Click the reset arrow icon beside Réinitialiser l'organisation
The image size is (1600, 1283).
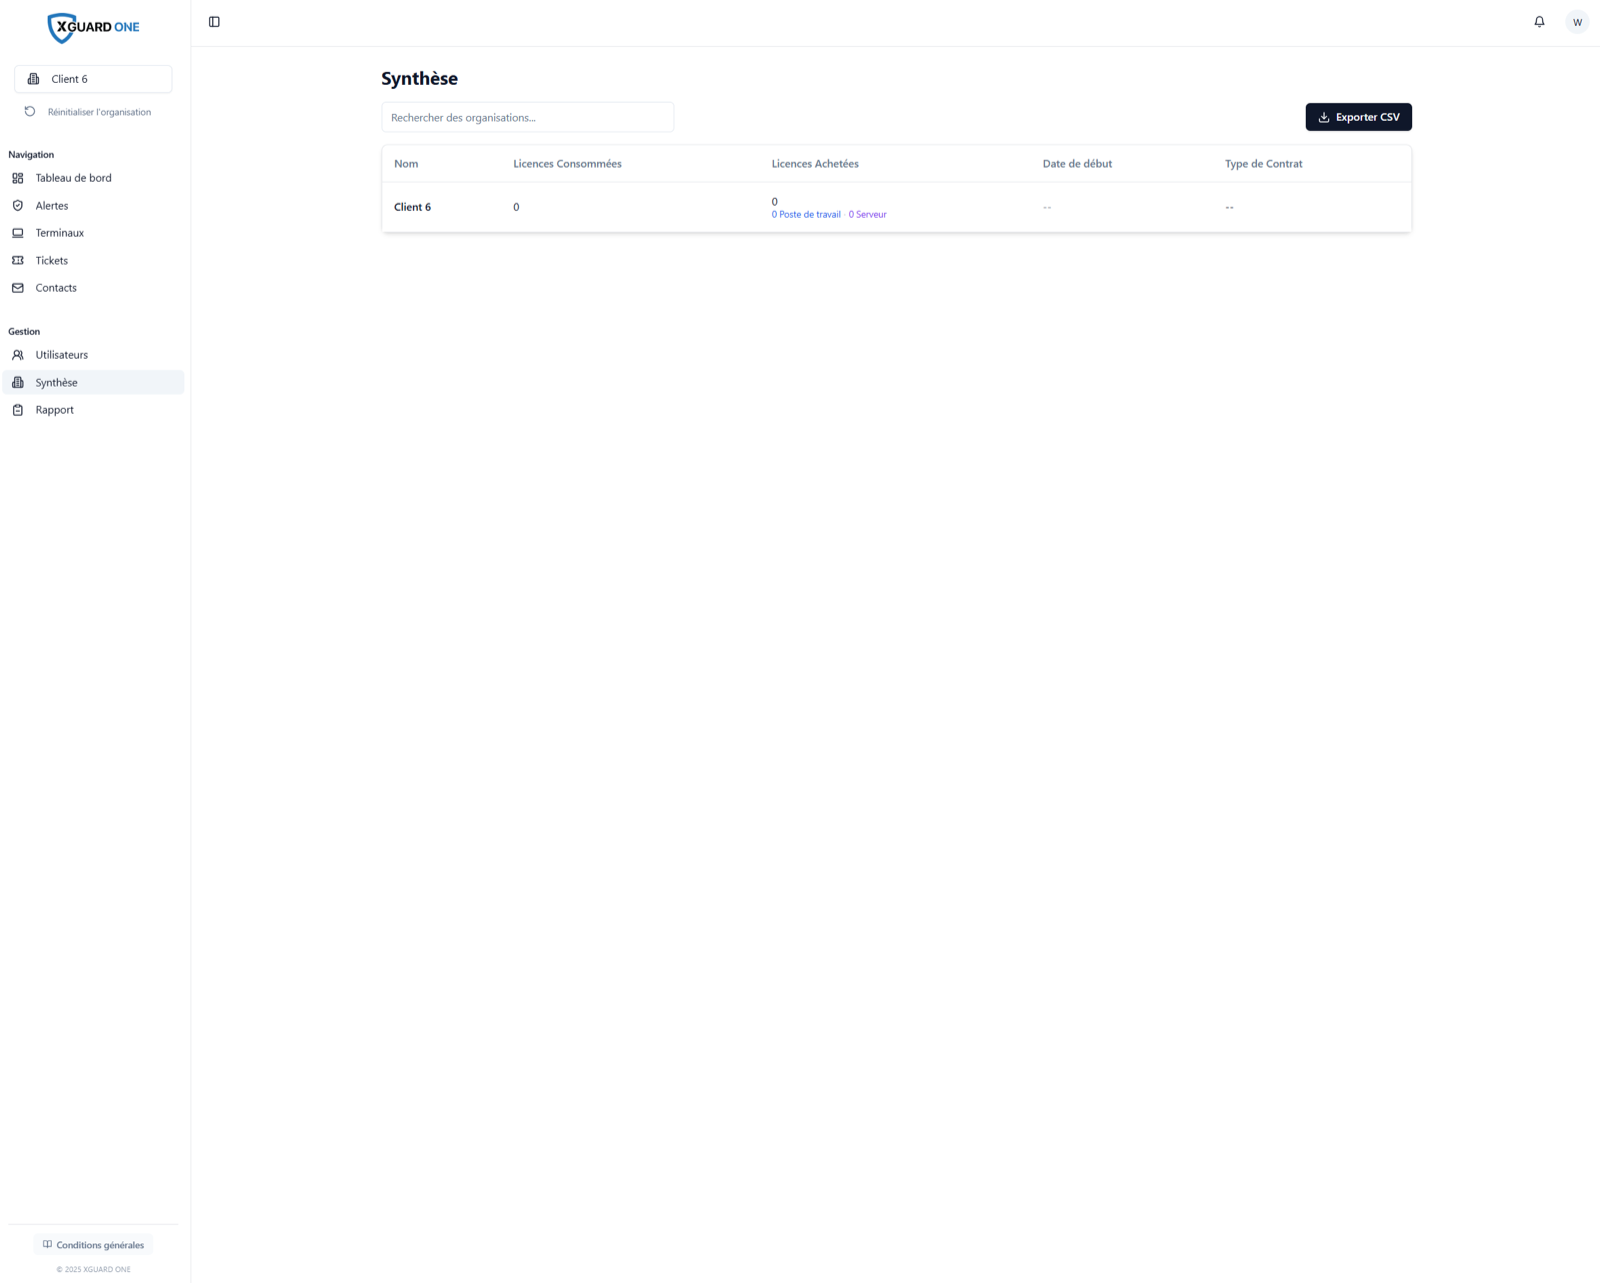(30, 112)
